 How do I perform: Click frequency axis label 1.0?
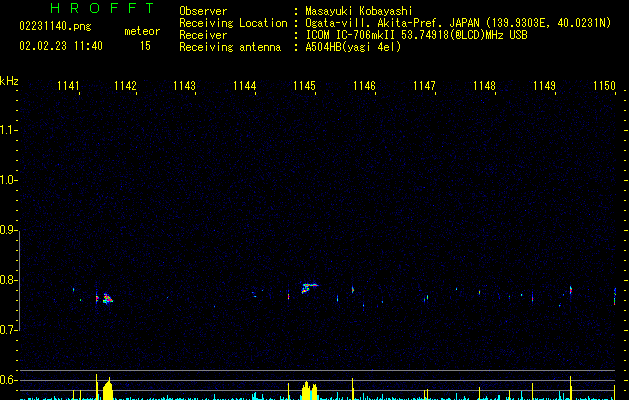[x=8, y=180]
